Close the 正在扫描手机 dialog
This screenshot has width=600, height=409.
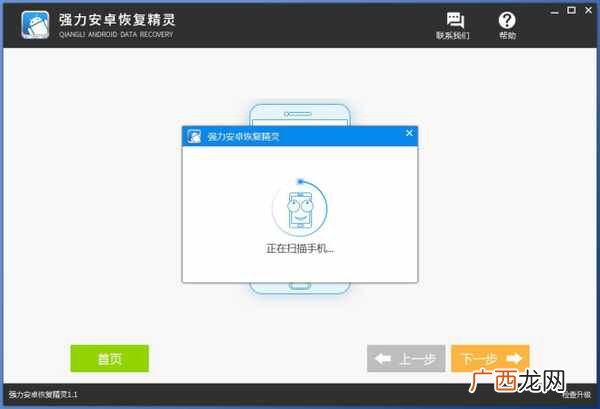[x=409, y=133]
